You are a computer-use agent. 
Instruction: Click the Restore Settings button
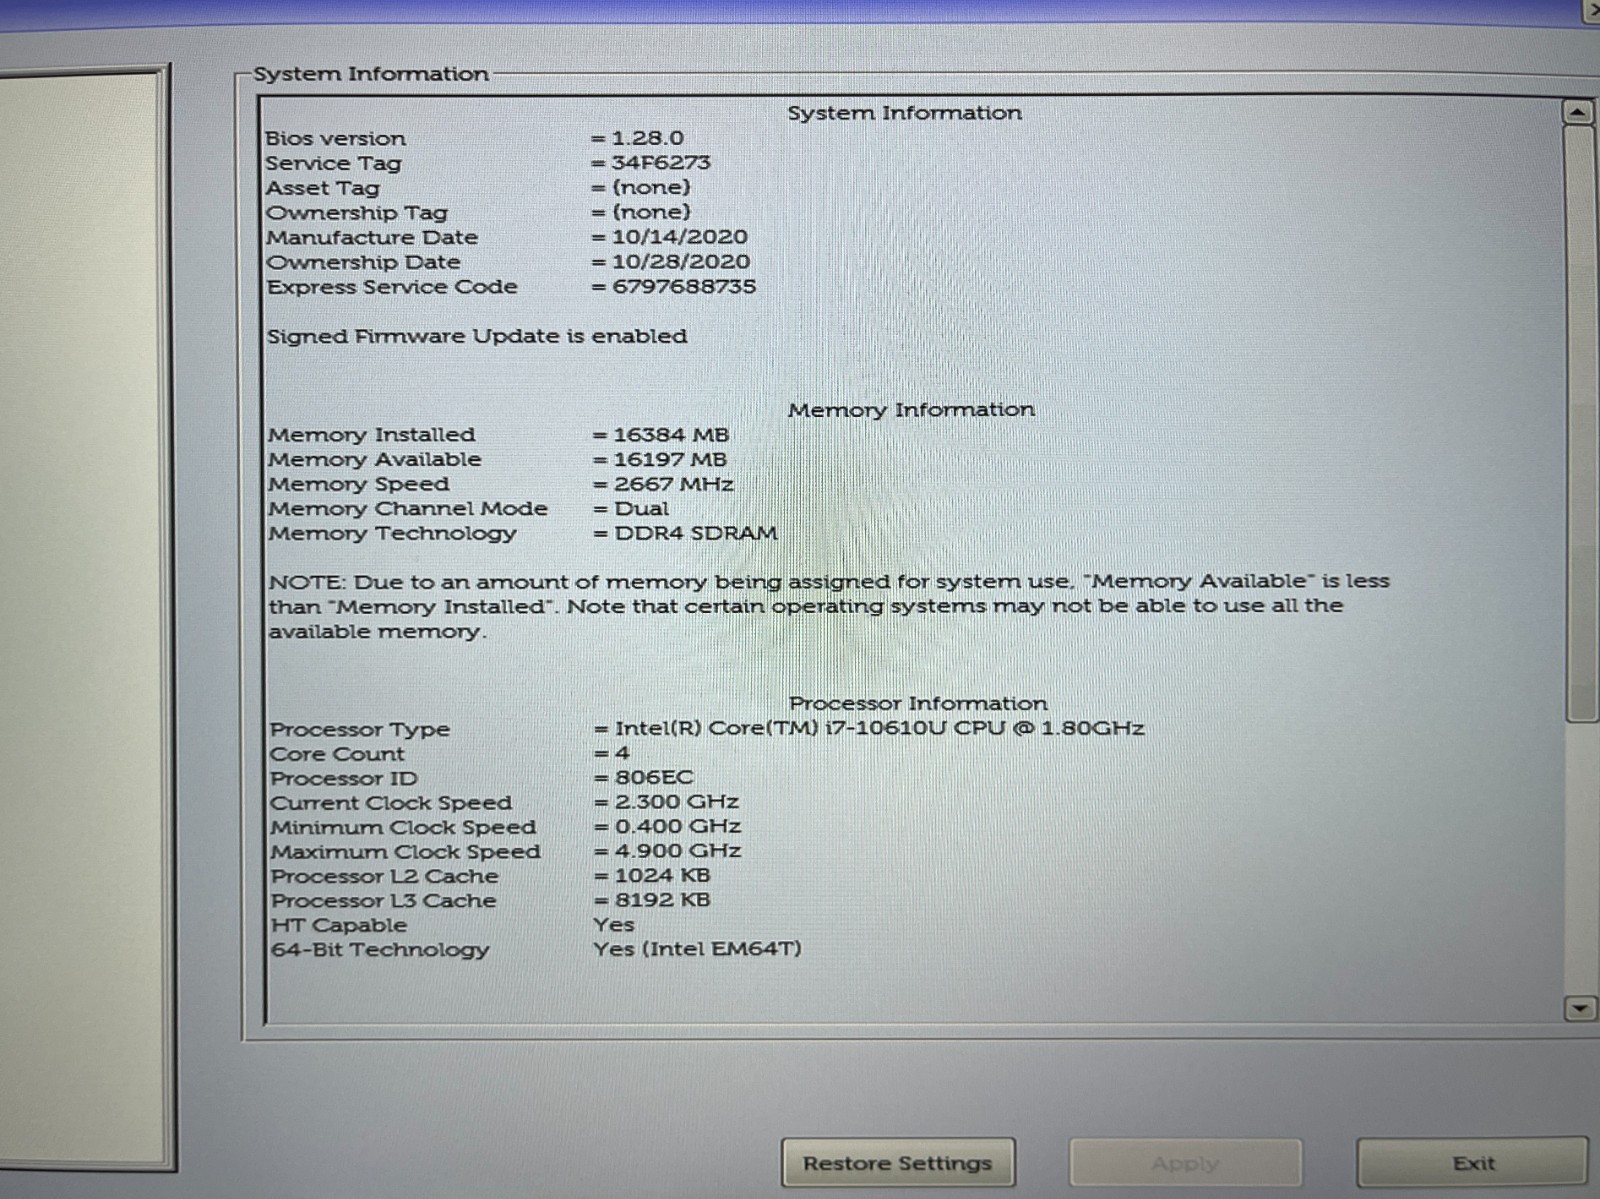(897, 1163)
